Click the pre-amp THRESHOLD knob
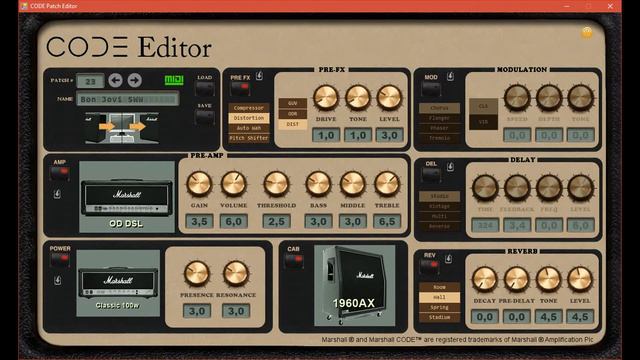This screenshot has width=640, height=360. click(276, 184)
